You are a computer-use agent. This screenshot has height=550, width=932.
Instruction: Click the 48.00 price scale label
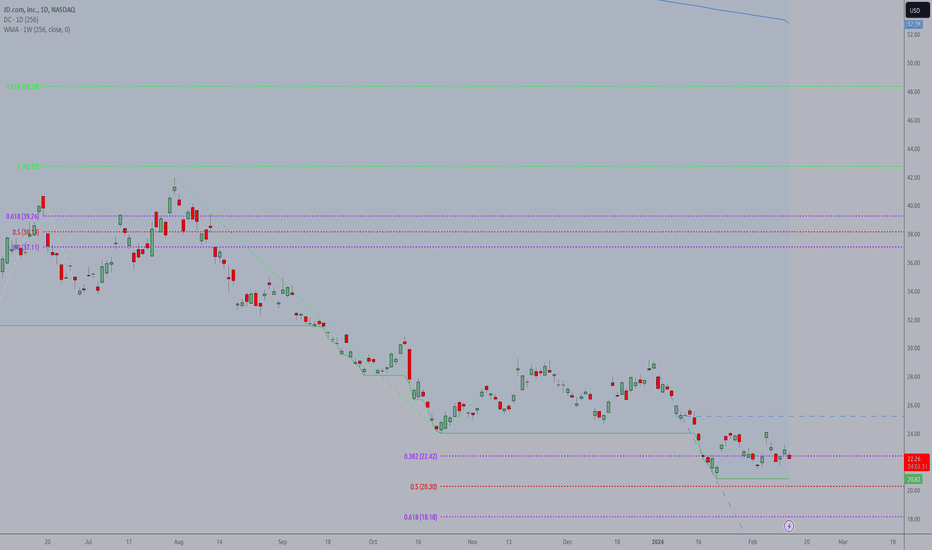click(913, 92)
